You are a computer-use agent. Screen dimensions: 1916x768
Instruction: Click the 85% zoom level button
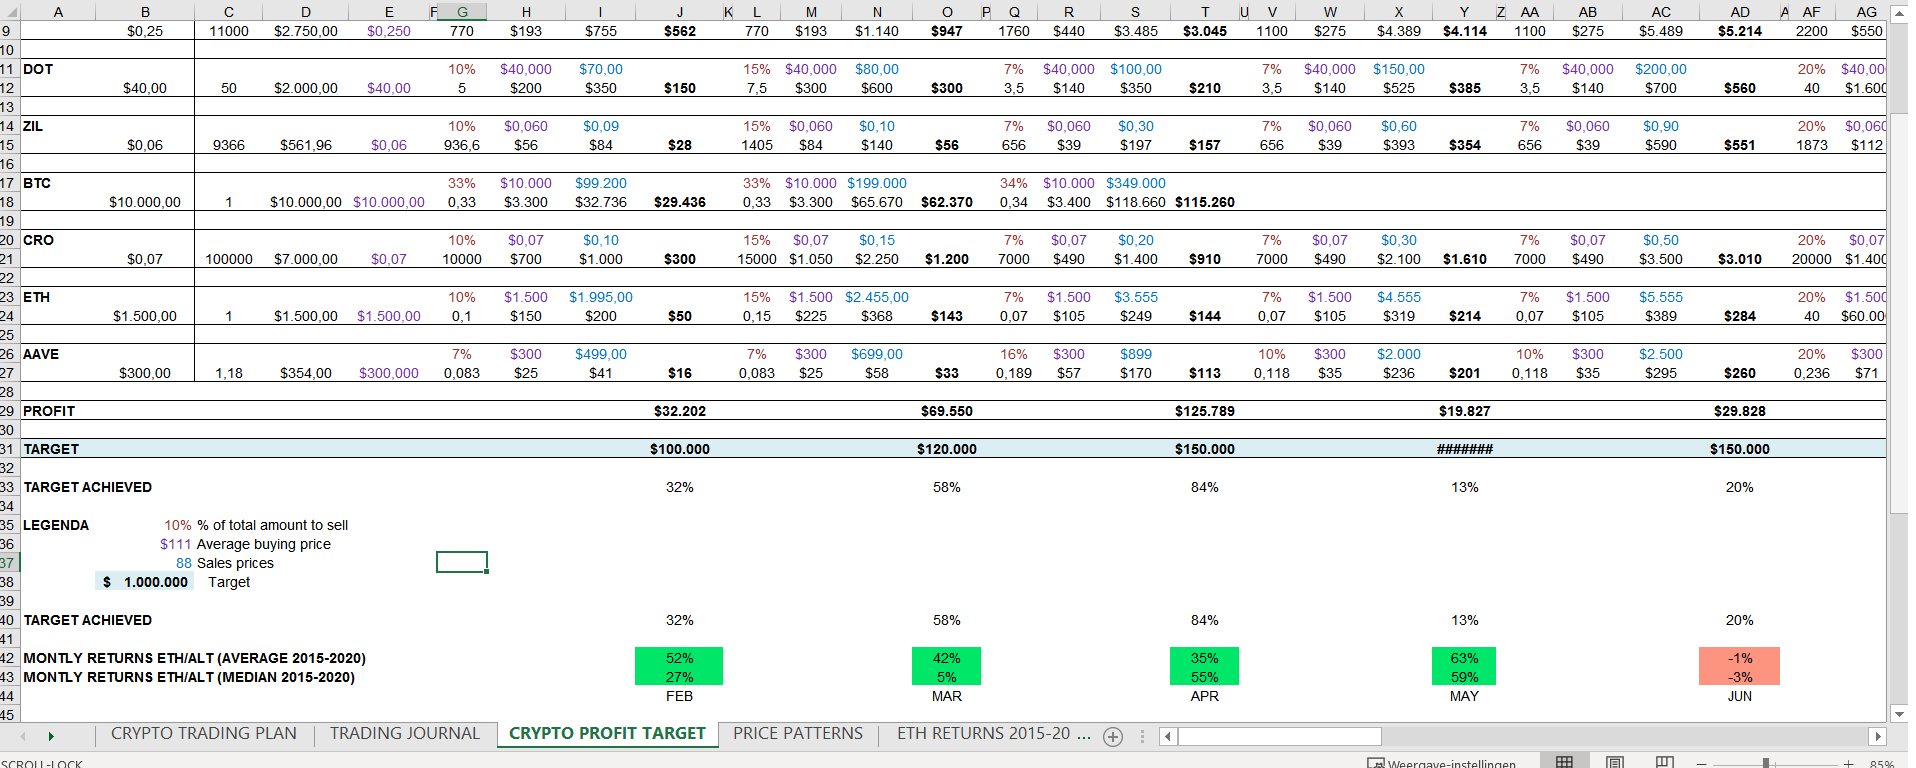click(x=1882, y=764)
